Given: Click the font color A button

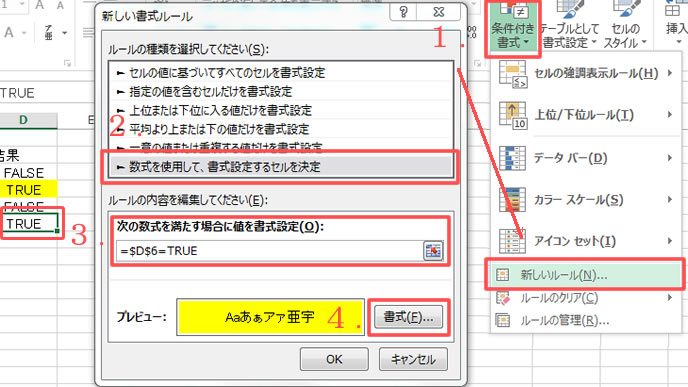Looking at the screenshot, I should tap(10, 32).
